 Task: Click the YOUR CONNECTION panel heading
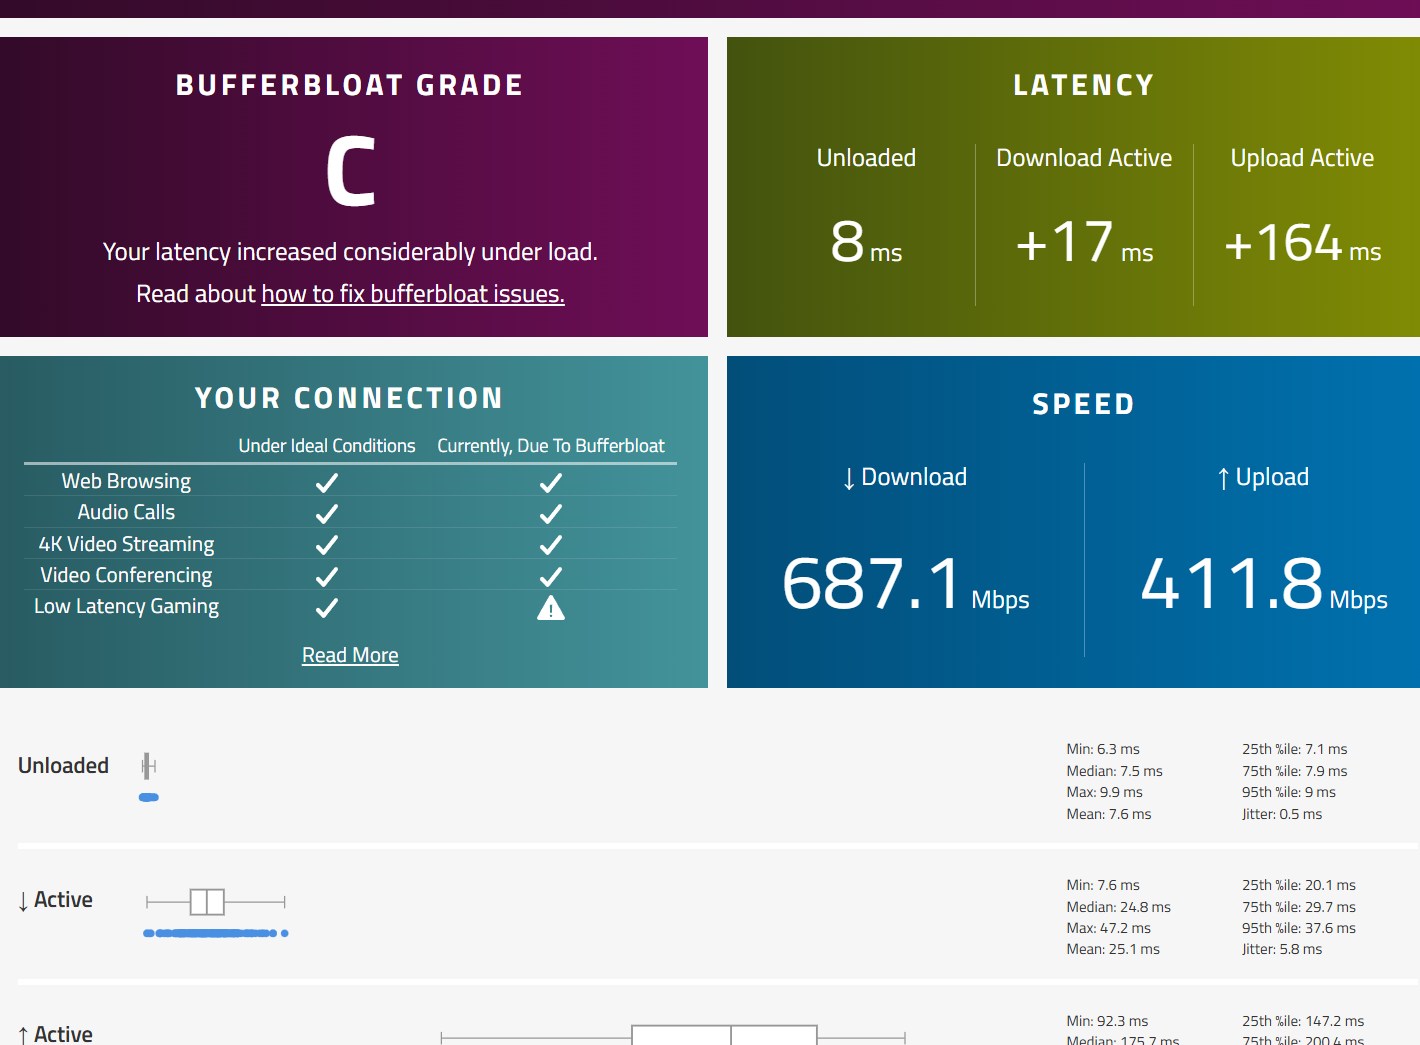click(349, 398)
